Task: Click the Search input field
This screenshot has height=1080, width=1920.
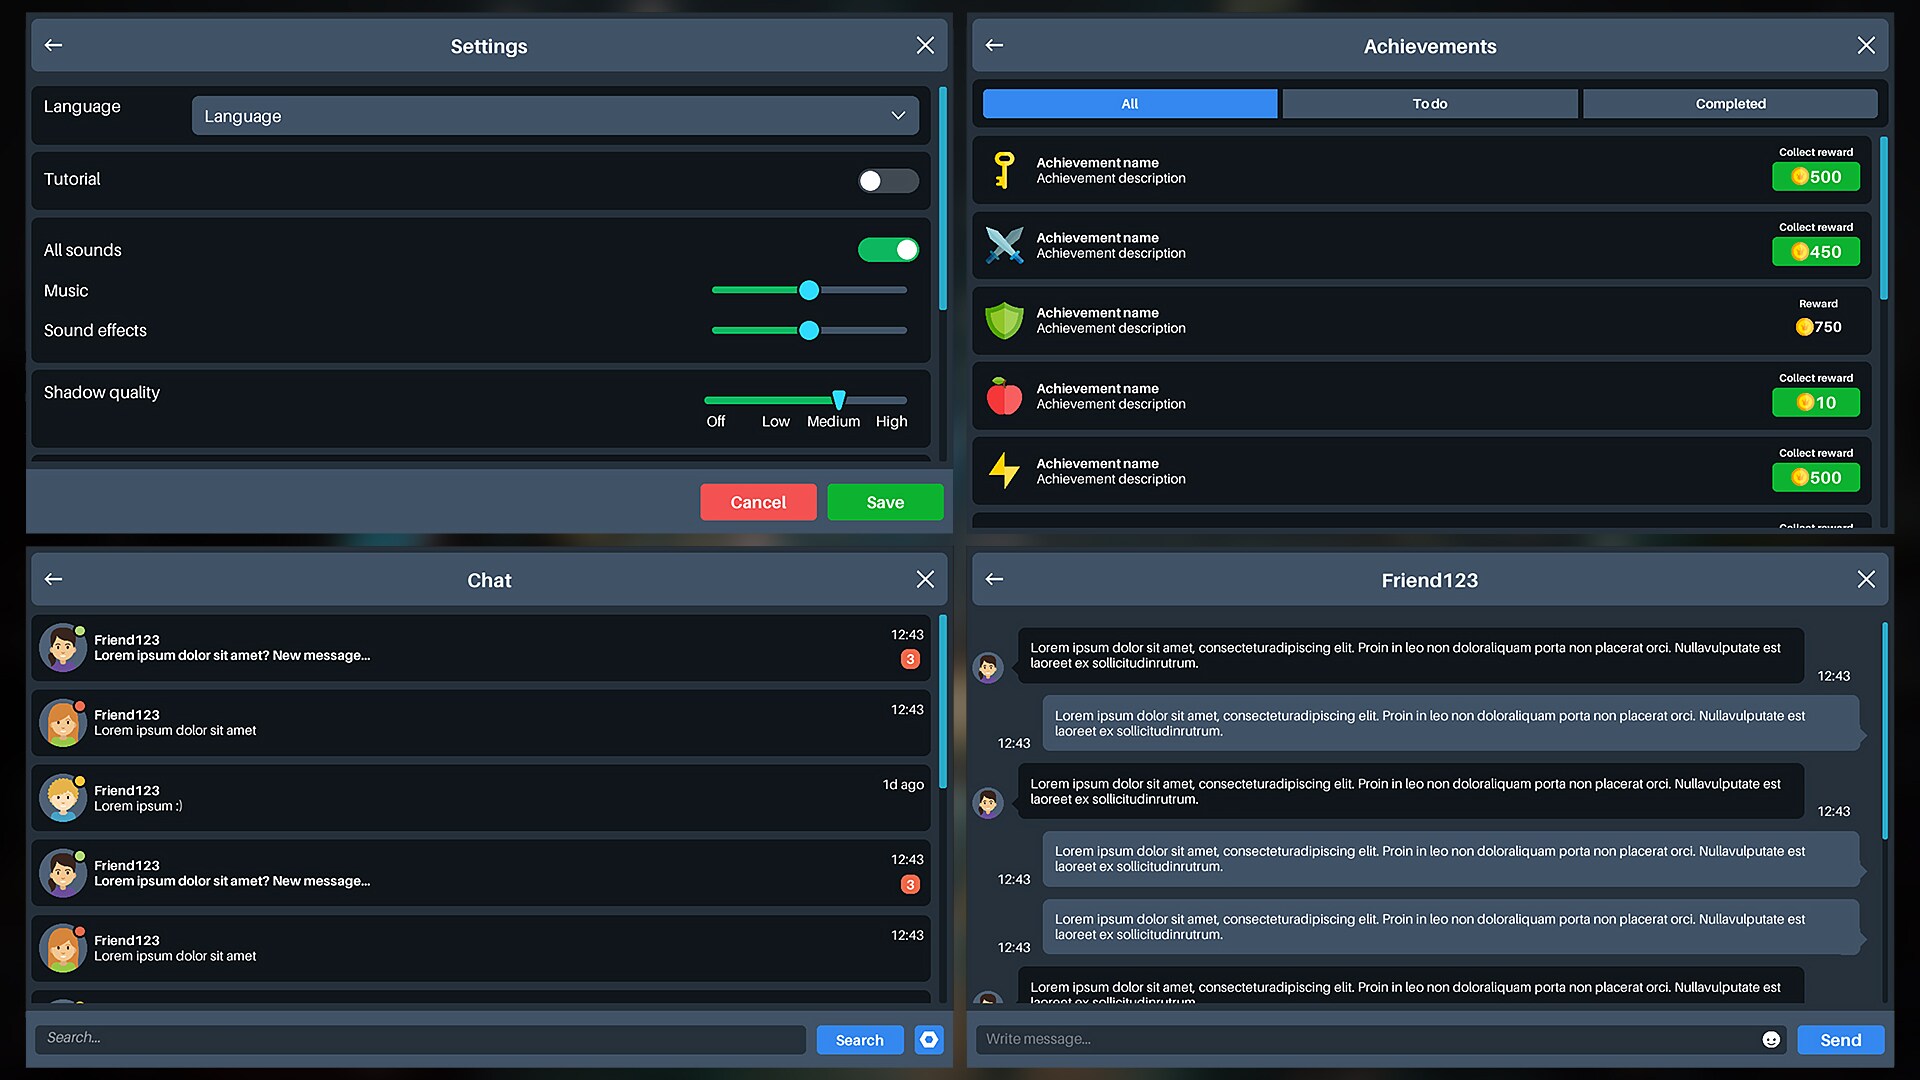Action: [420, 1038]
